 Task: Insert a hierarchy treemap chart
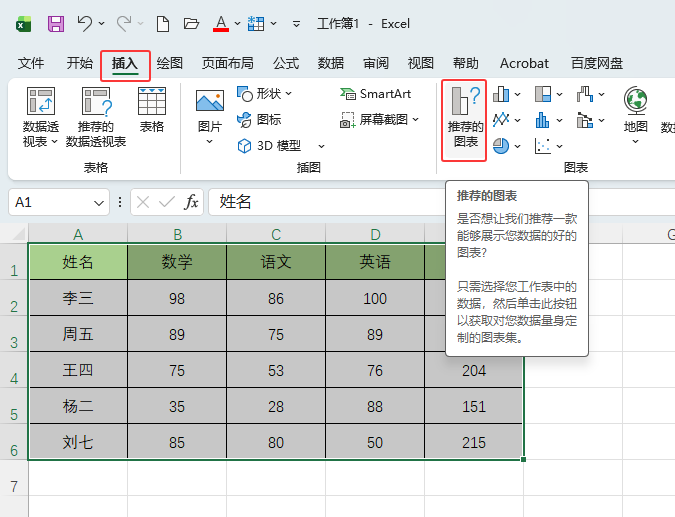(543, 94)
